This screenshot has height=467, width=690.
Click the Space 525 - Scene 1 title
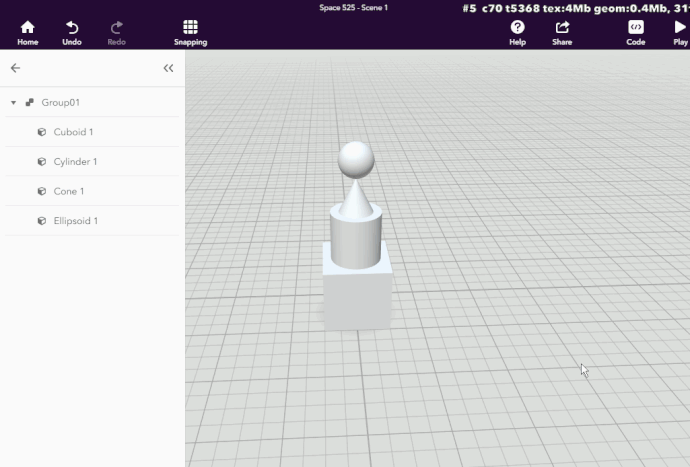tap(353, 8)
